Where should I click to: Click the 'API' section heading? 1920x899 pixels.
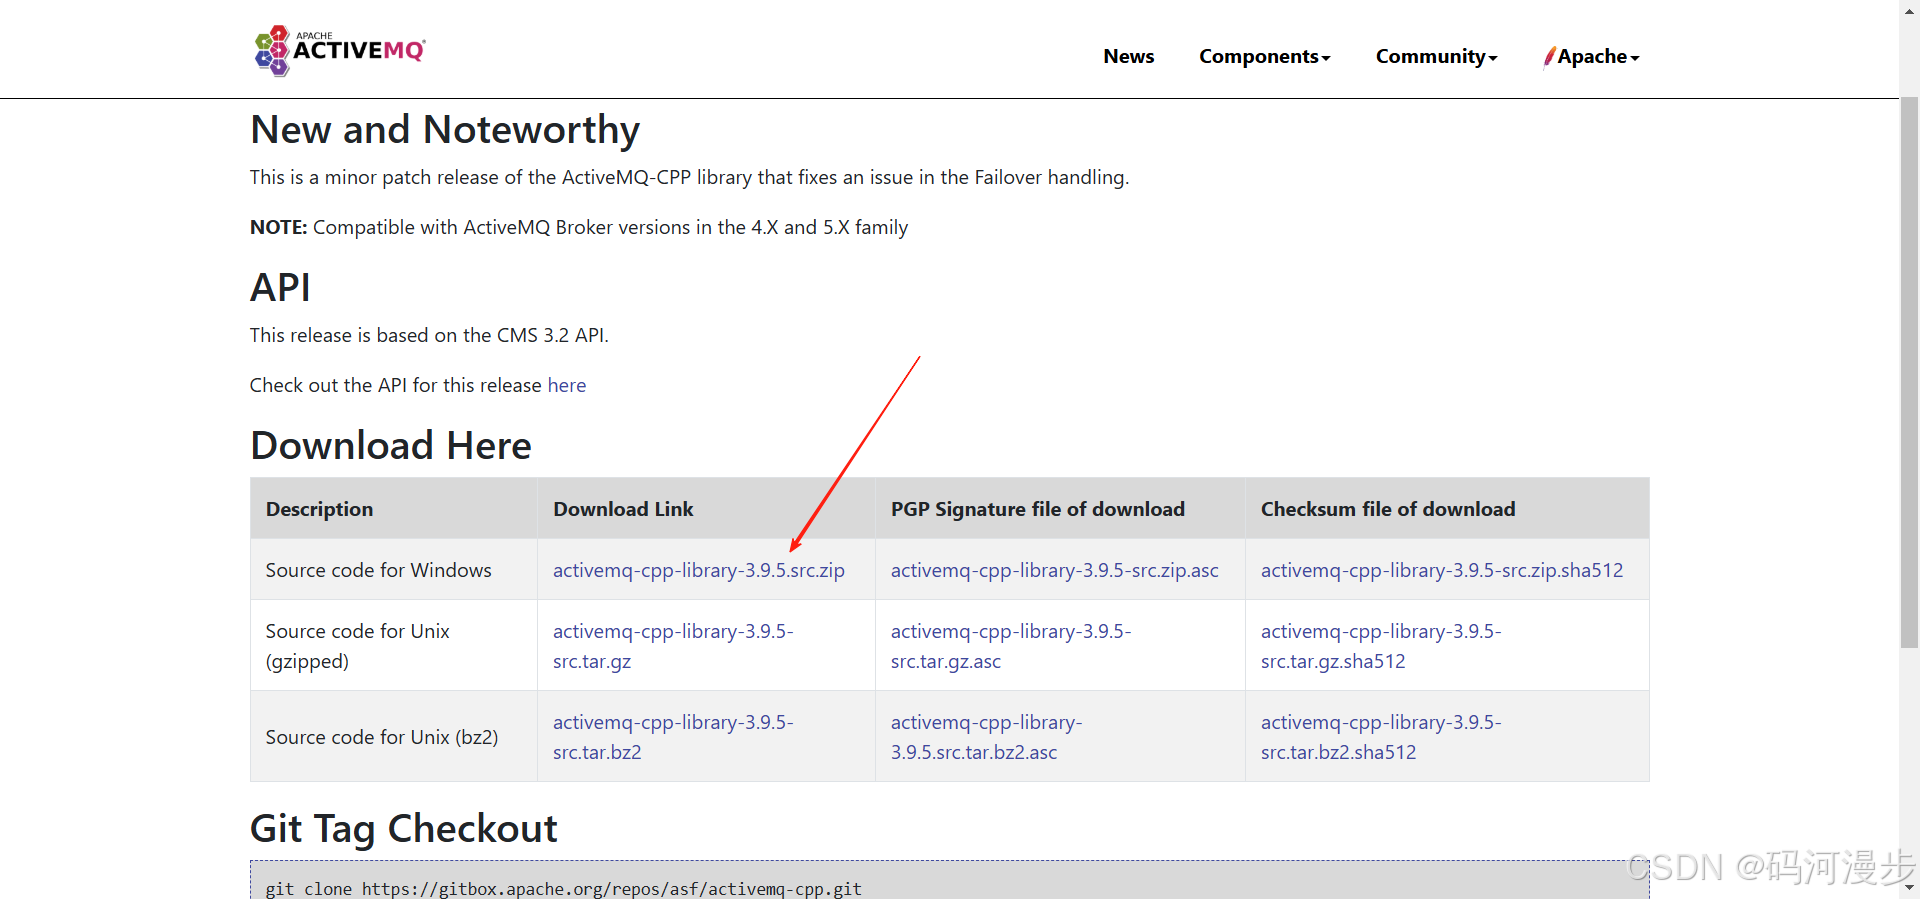280,288
